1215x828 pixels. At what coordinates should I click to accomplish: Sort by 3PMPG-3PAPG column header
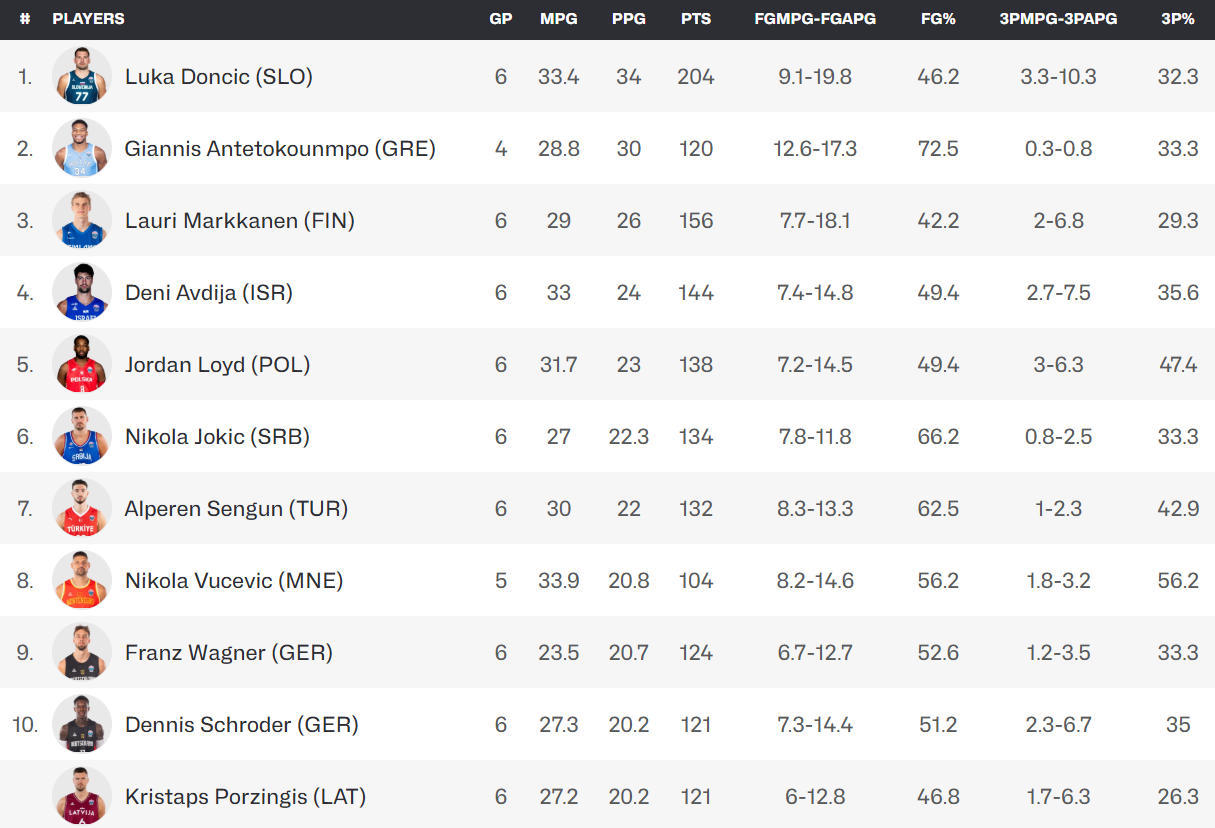(x=1058, y=19)
